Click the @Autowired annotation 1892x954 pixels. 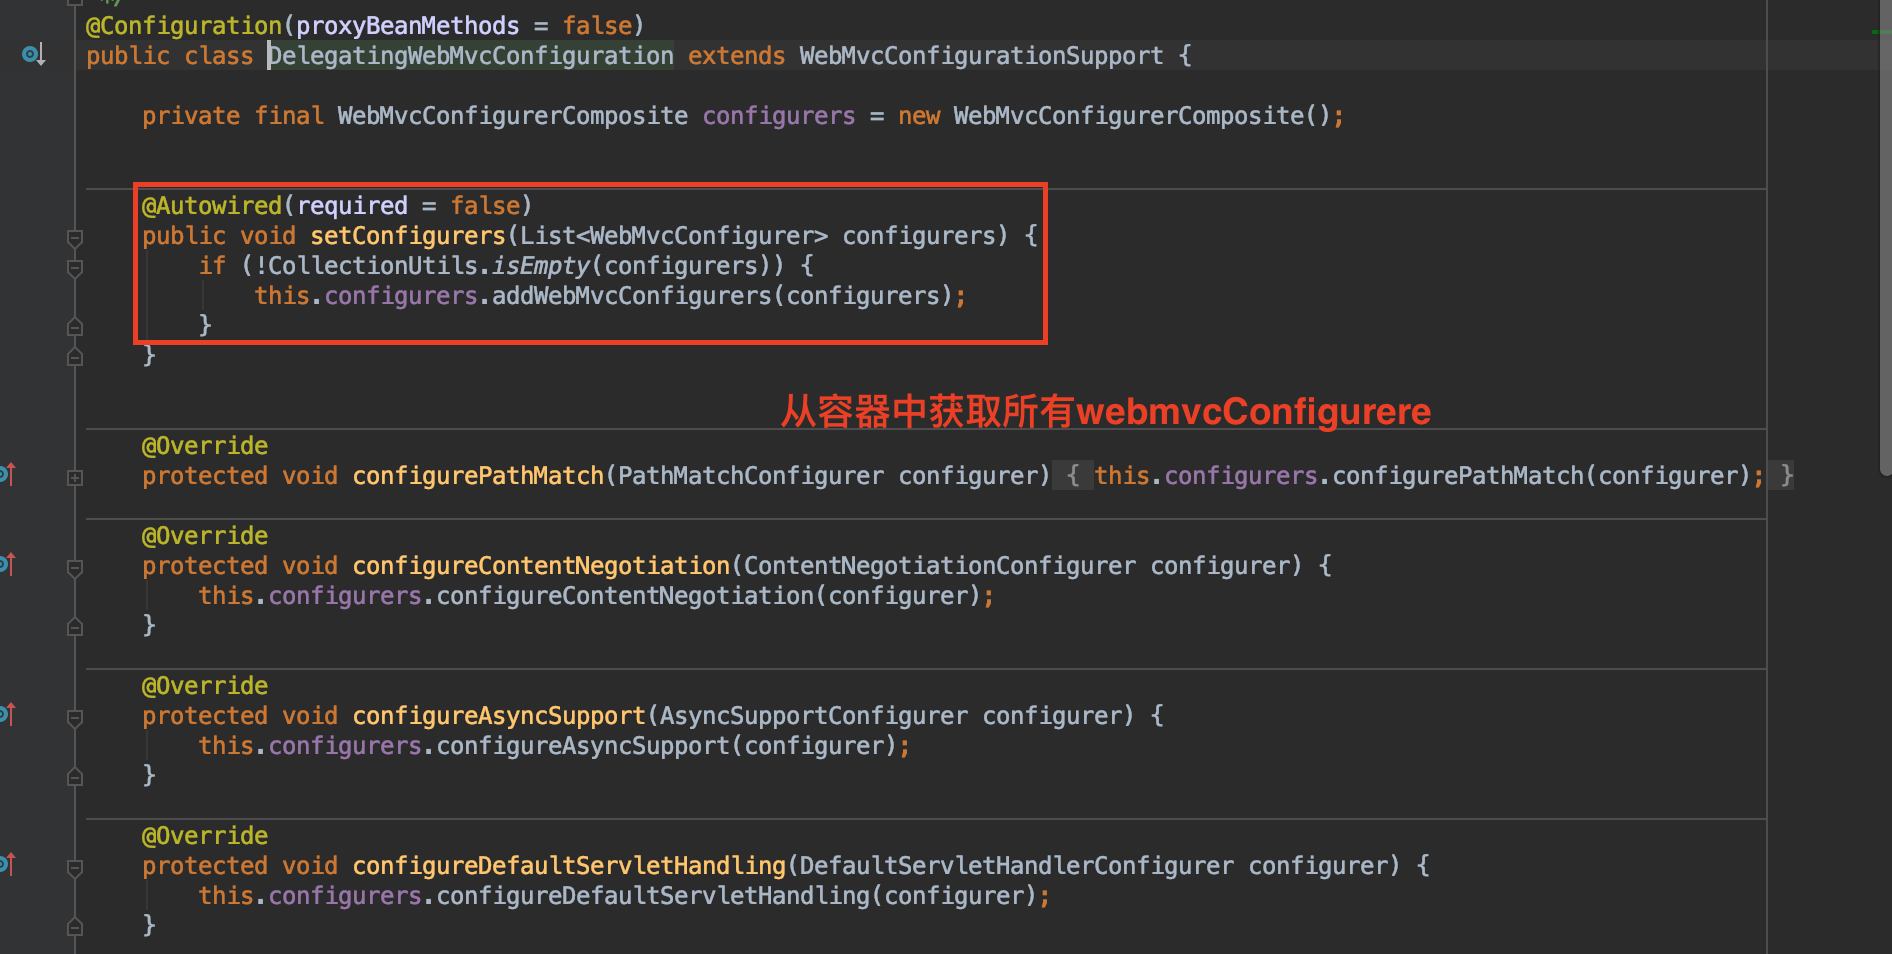(212, 205)
